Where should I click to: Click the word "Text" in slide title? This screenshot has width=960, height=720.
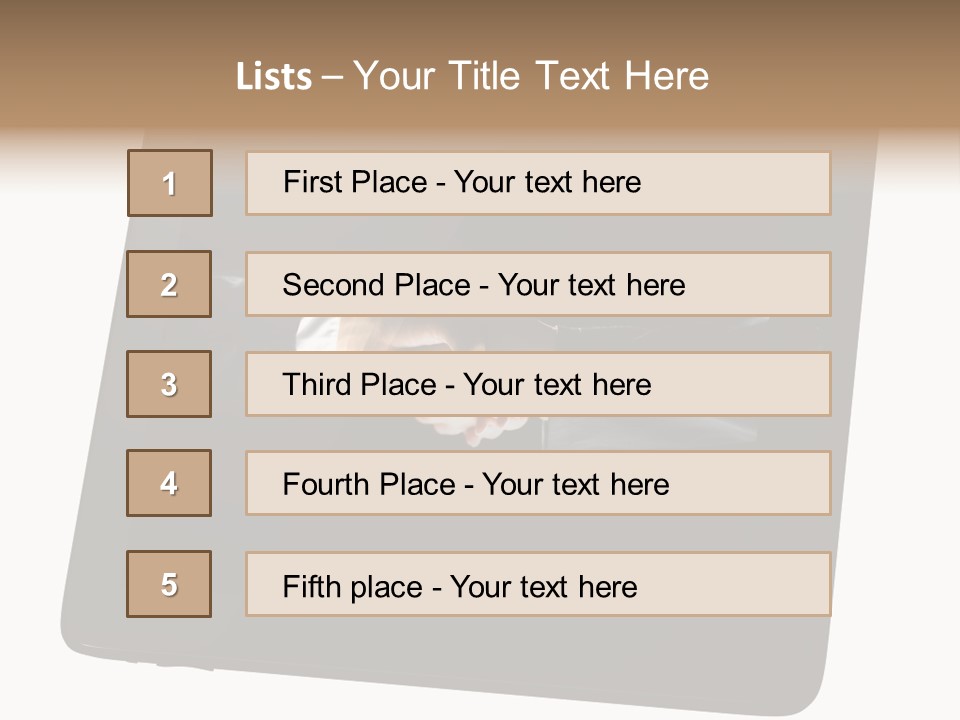(x=574, y=76)
